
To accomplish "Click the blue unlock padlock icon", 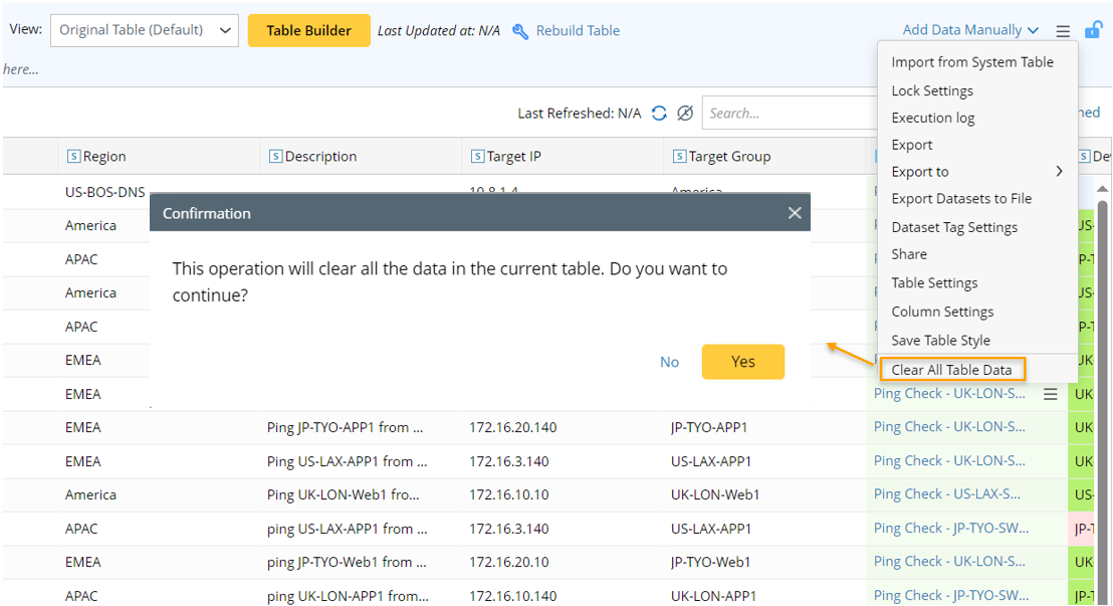I will 1093,30.
